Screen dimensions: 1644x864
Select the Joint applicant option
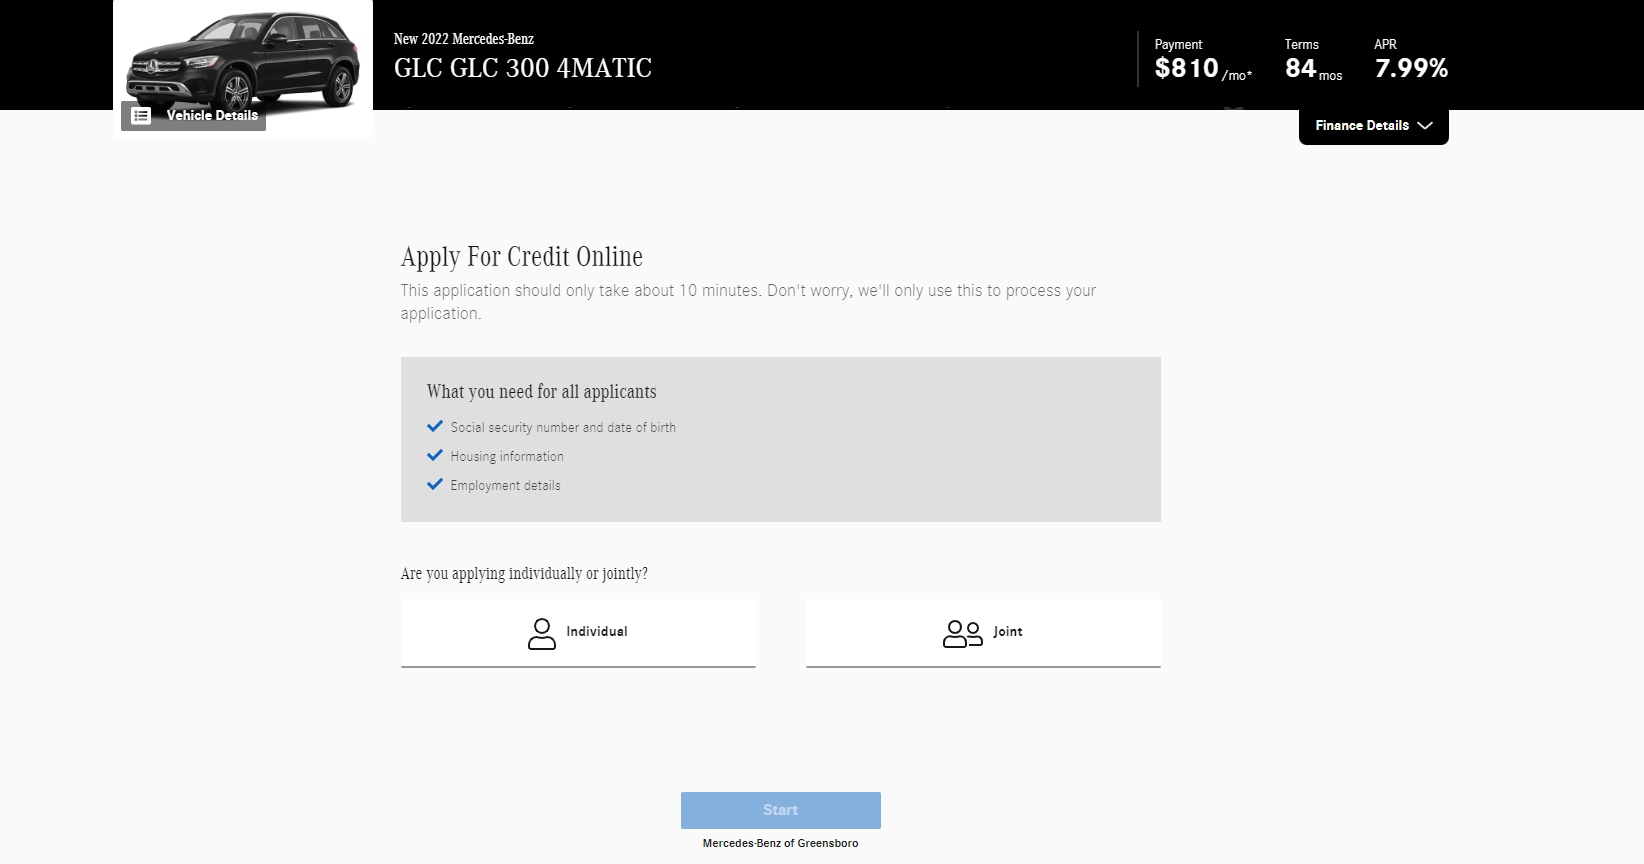pyautogui.click(x=983, y=633)
